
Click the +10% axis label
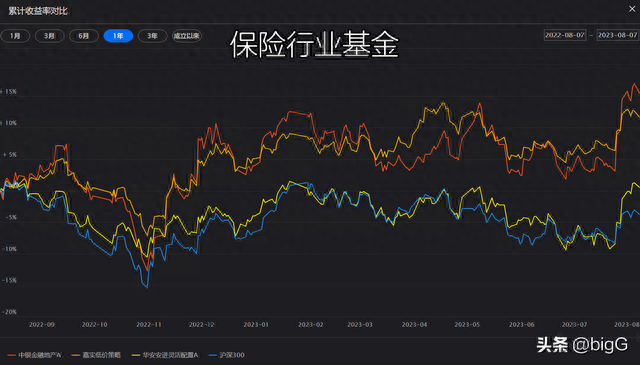pyautogui.click(x=9, y=123)
